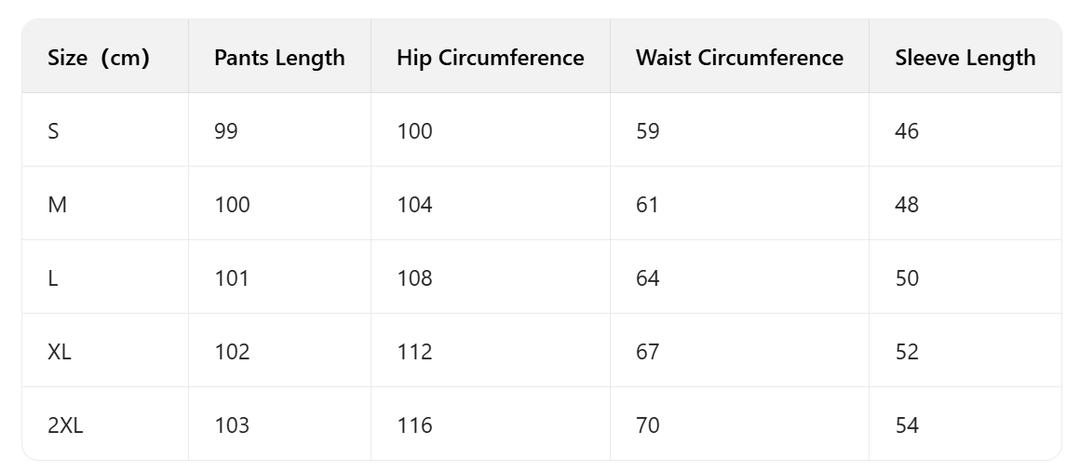Select waist circumference value 59
The height and width of the screenshot is (472, 1080).
(x=648, y=131)
